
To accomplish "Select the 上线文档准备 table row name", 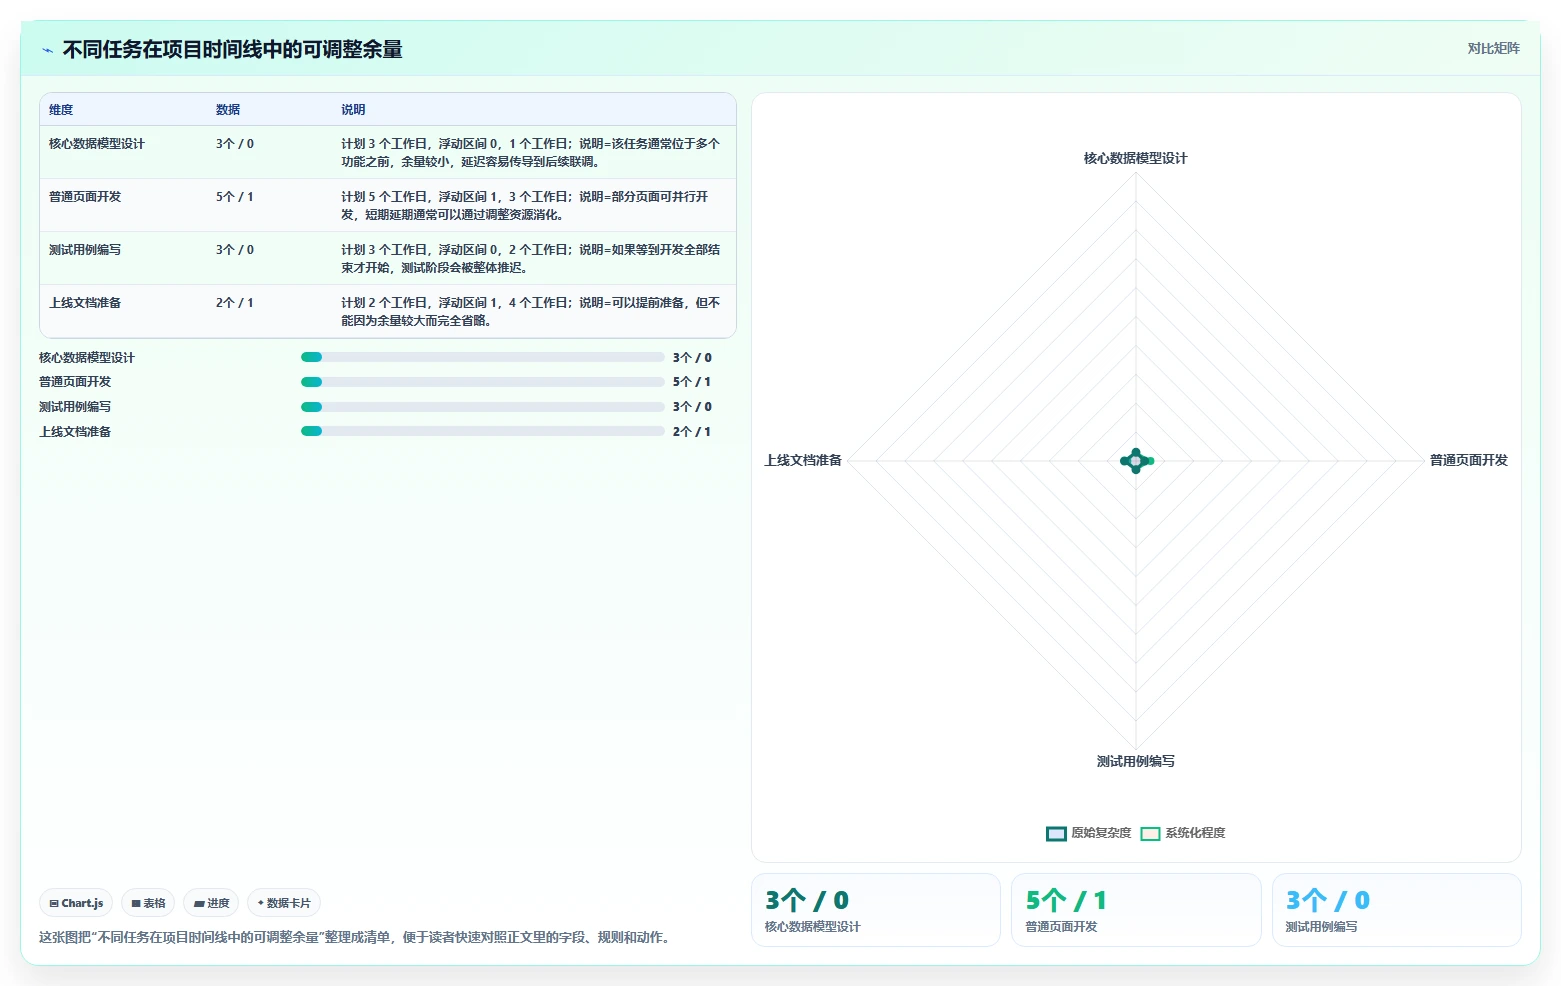I will coord(85,303).
